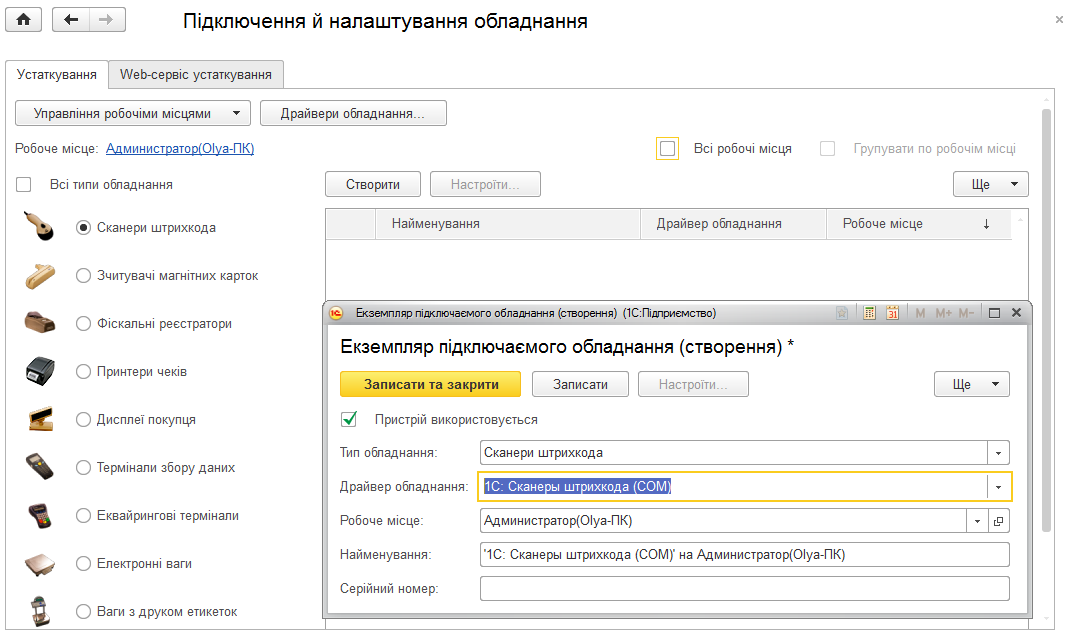Image resolution: width=1072 pixels, height=634 pixels.
Task: Click the magnetic card reader icon
Action: (x=40, y=276)
